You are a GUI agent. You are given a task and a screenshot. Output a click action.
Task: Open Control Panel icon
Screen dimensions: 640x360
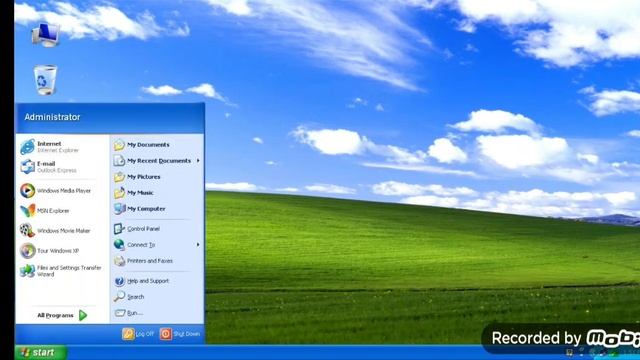pyautogui.click(x=119, y=229)
